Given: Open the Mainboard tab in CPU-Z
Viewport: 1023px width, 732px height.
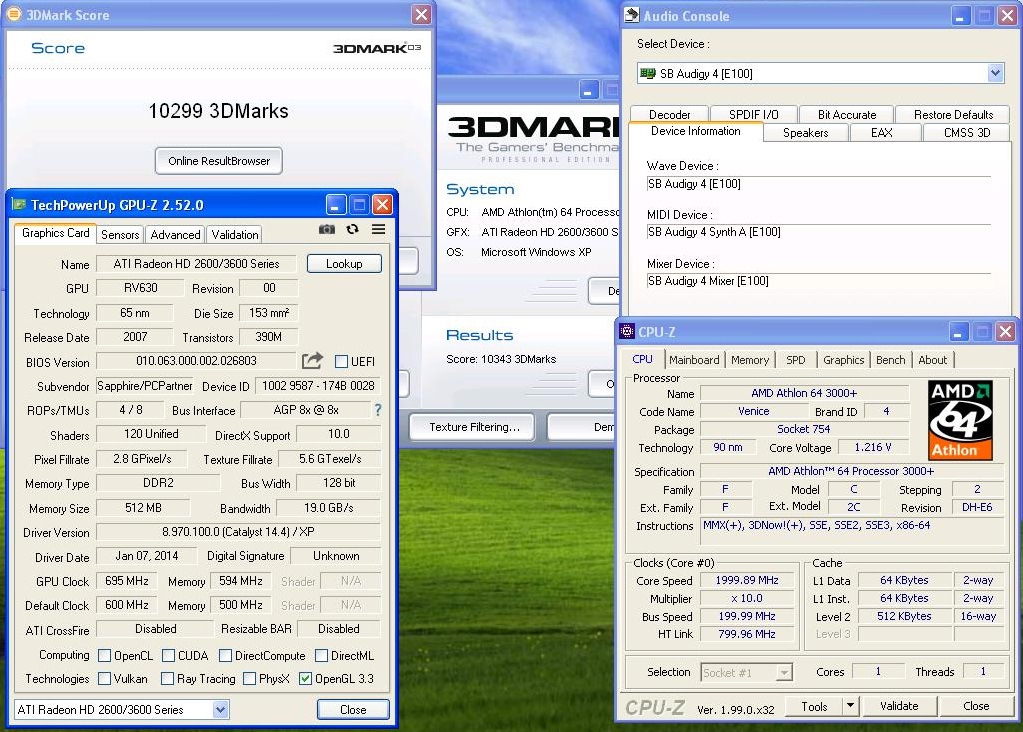Looking at the screenshot, I should 694,359.
